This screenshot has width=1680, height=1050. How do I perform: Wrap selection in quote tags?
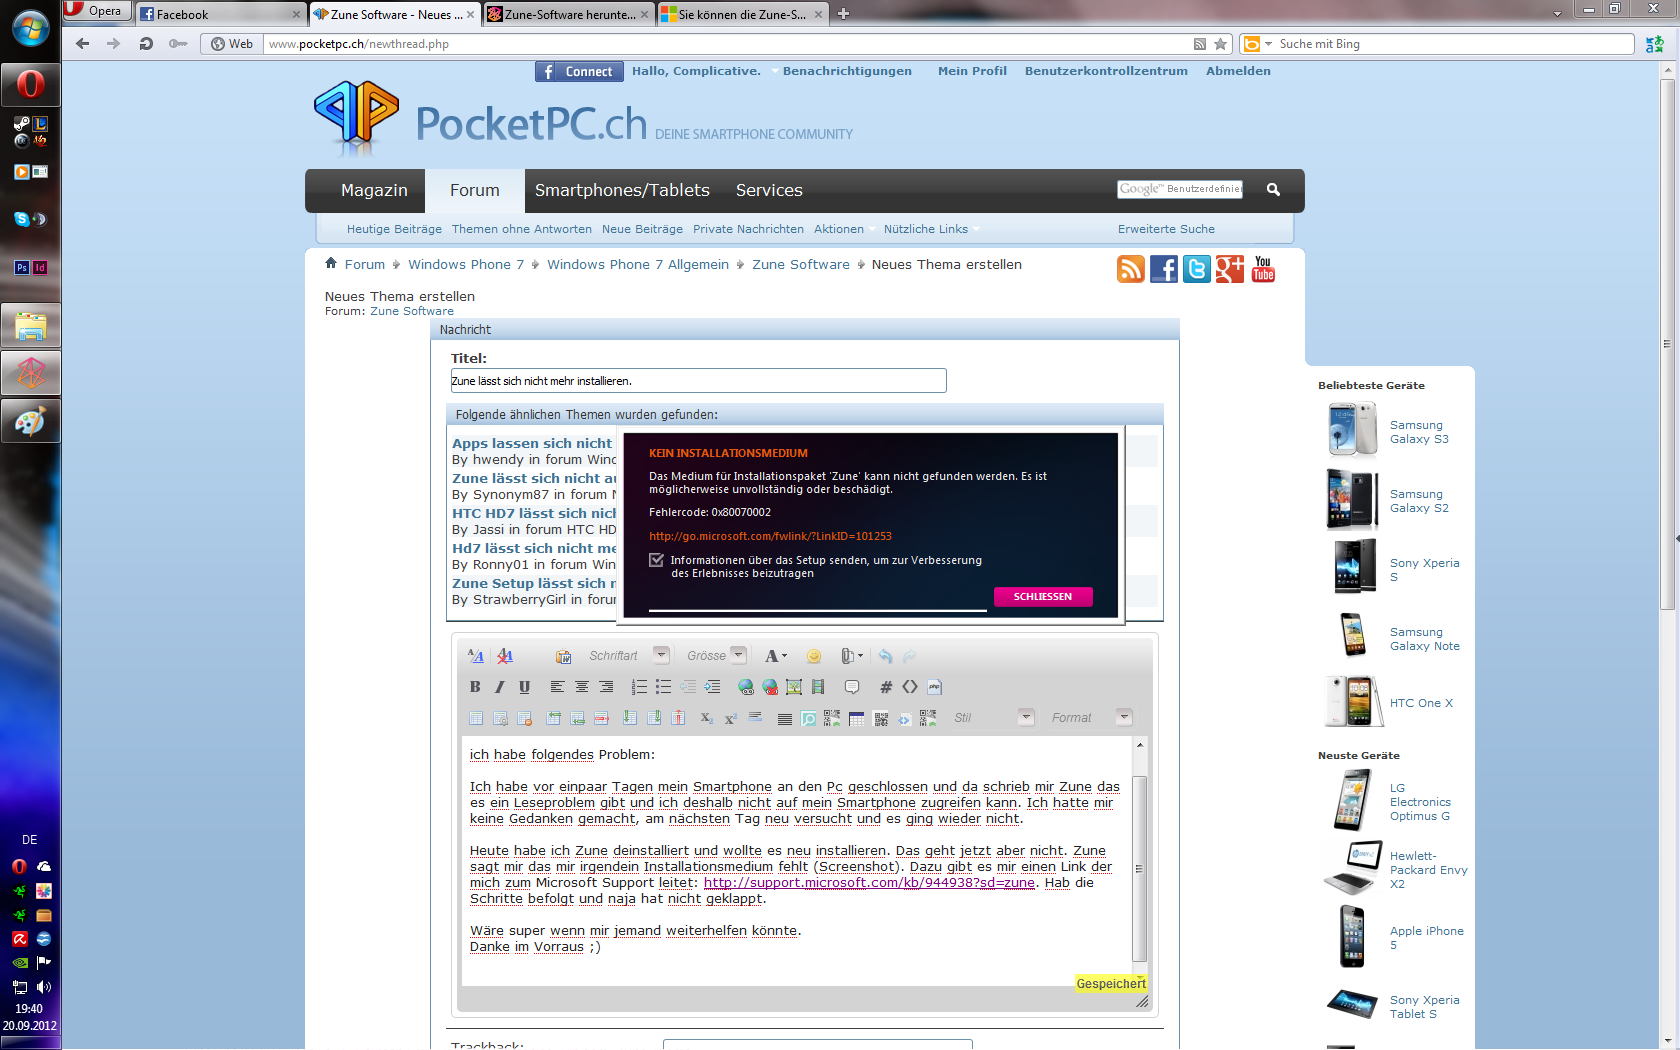852,687
